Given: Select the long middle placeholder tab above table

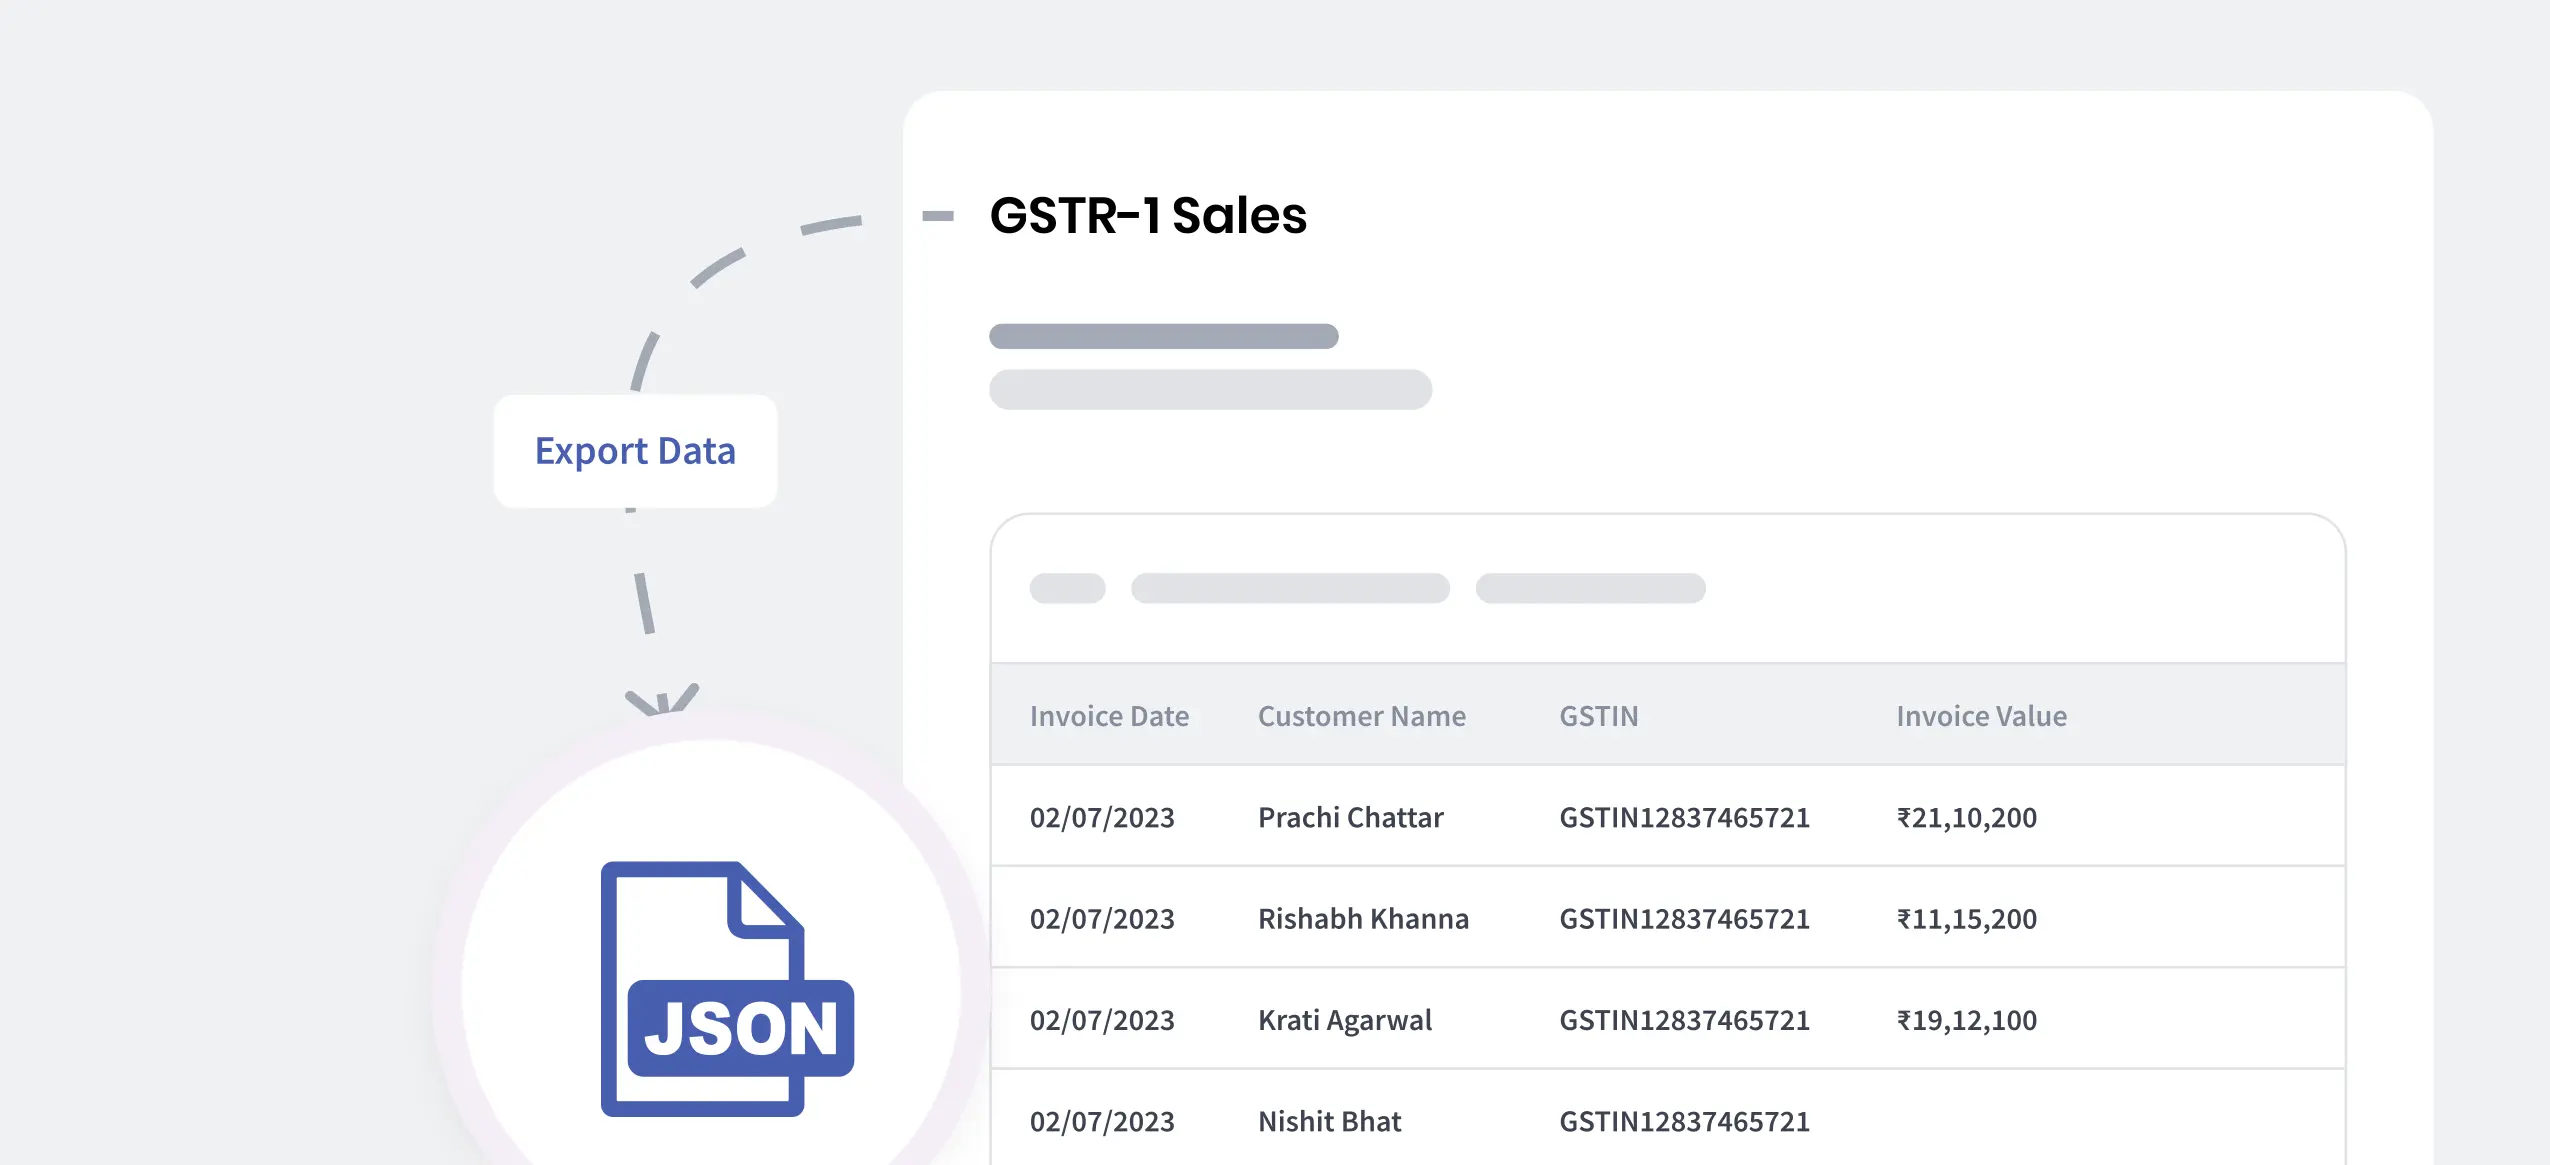Looking at the screenshot, I should tap(1290, 588).
